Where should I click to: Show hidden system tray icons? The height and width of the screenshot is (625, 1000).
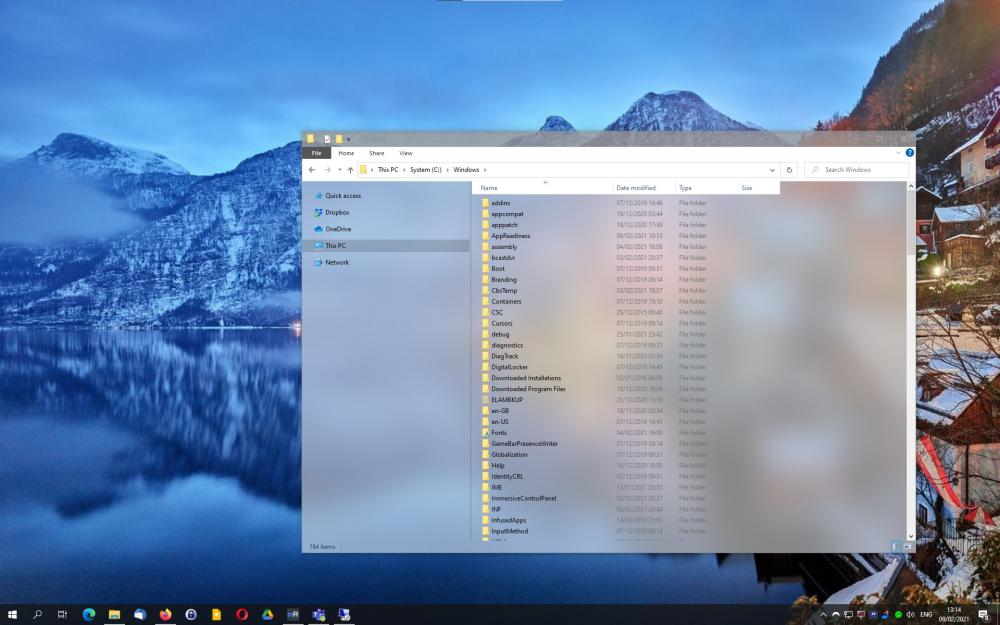tap(824, 614)
